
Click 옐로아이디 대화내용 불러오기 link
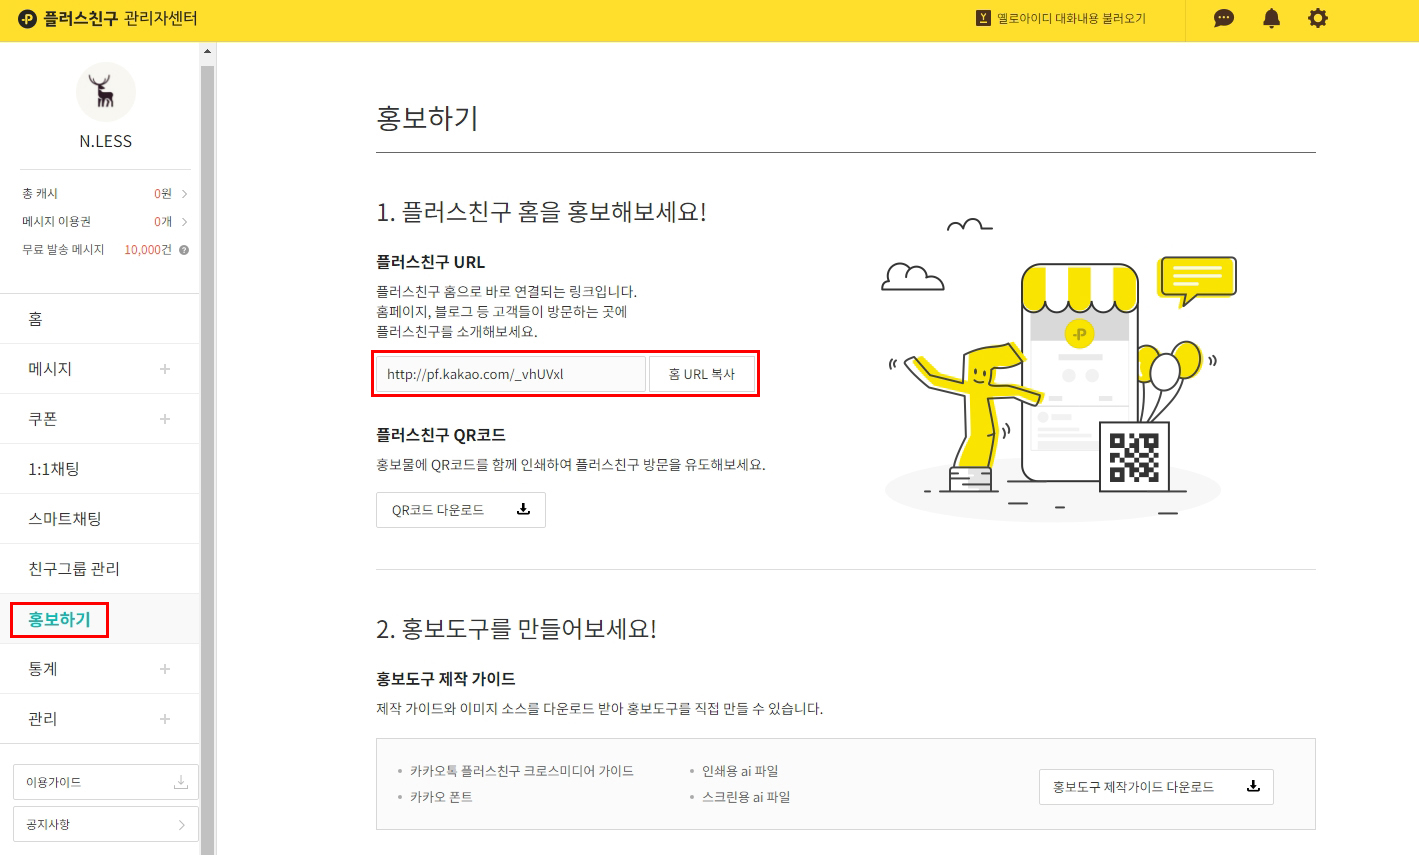(x=1071, y=18)
